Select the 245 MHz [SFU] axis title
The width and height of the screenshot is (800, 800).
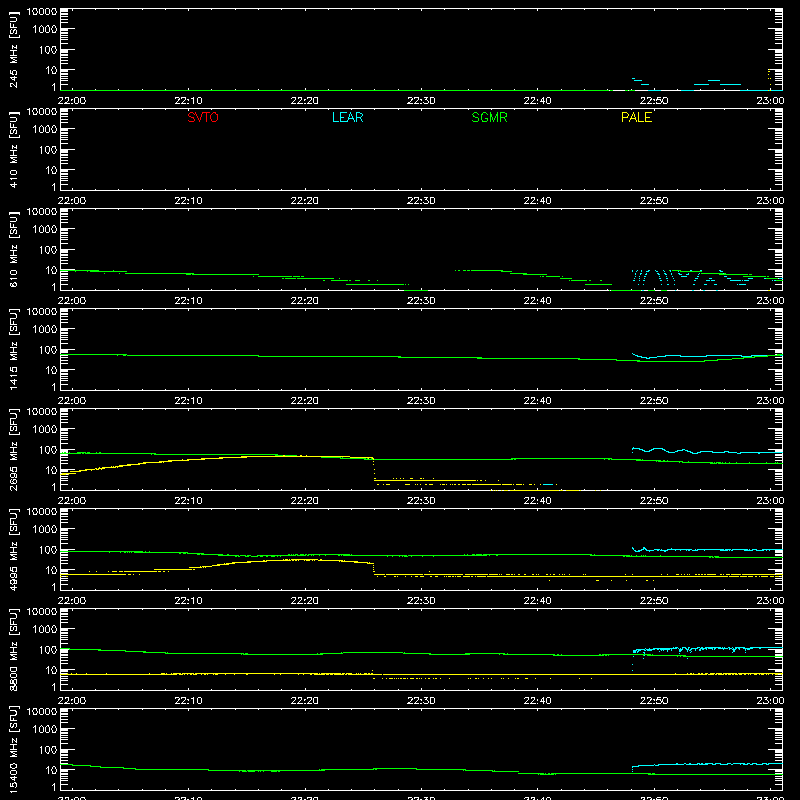pyautogui.click(x=14, y=50)
